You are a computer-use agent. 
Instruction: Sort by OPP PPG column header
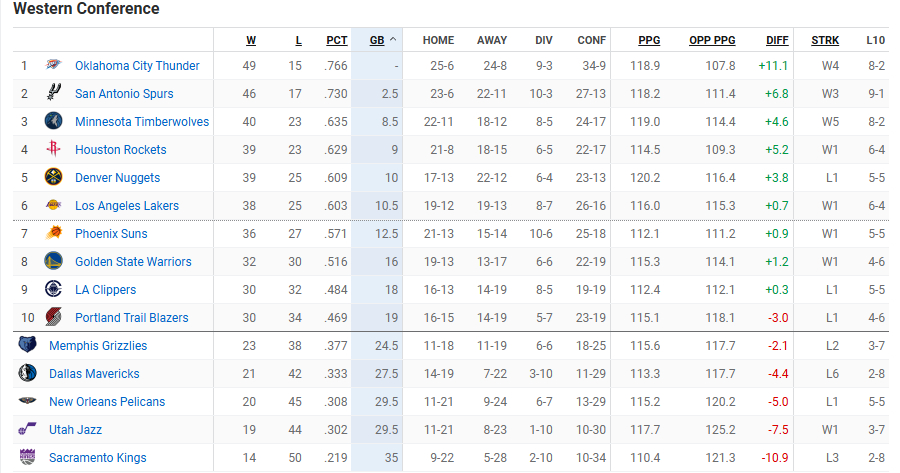pos(712,40)
